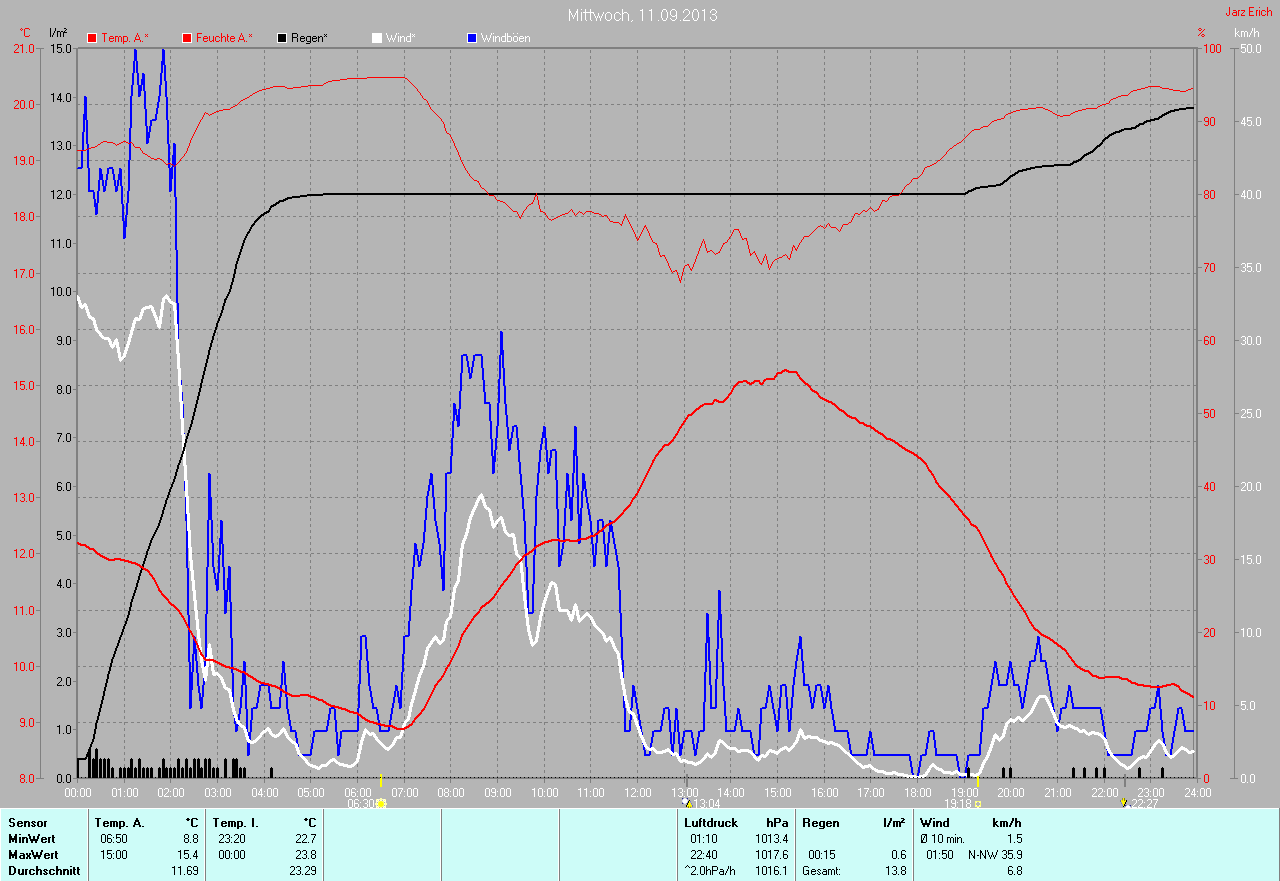Click the 100 humidity axis label
The image size is (1280, 881).
click(1210, 48)
